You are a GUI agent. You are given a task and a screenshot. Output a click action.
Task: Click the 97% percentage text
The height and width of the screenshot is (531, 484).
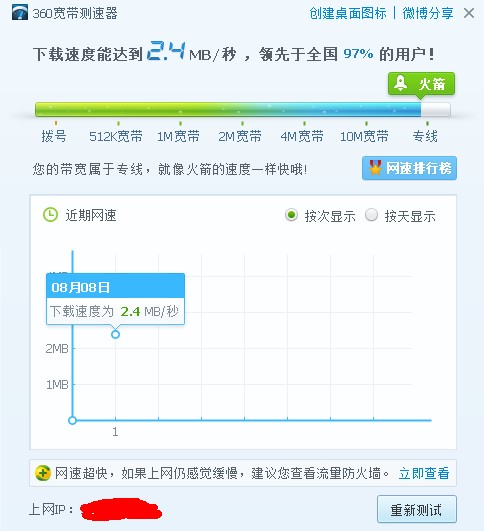(358, 54)
